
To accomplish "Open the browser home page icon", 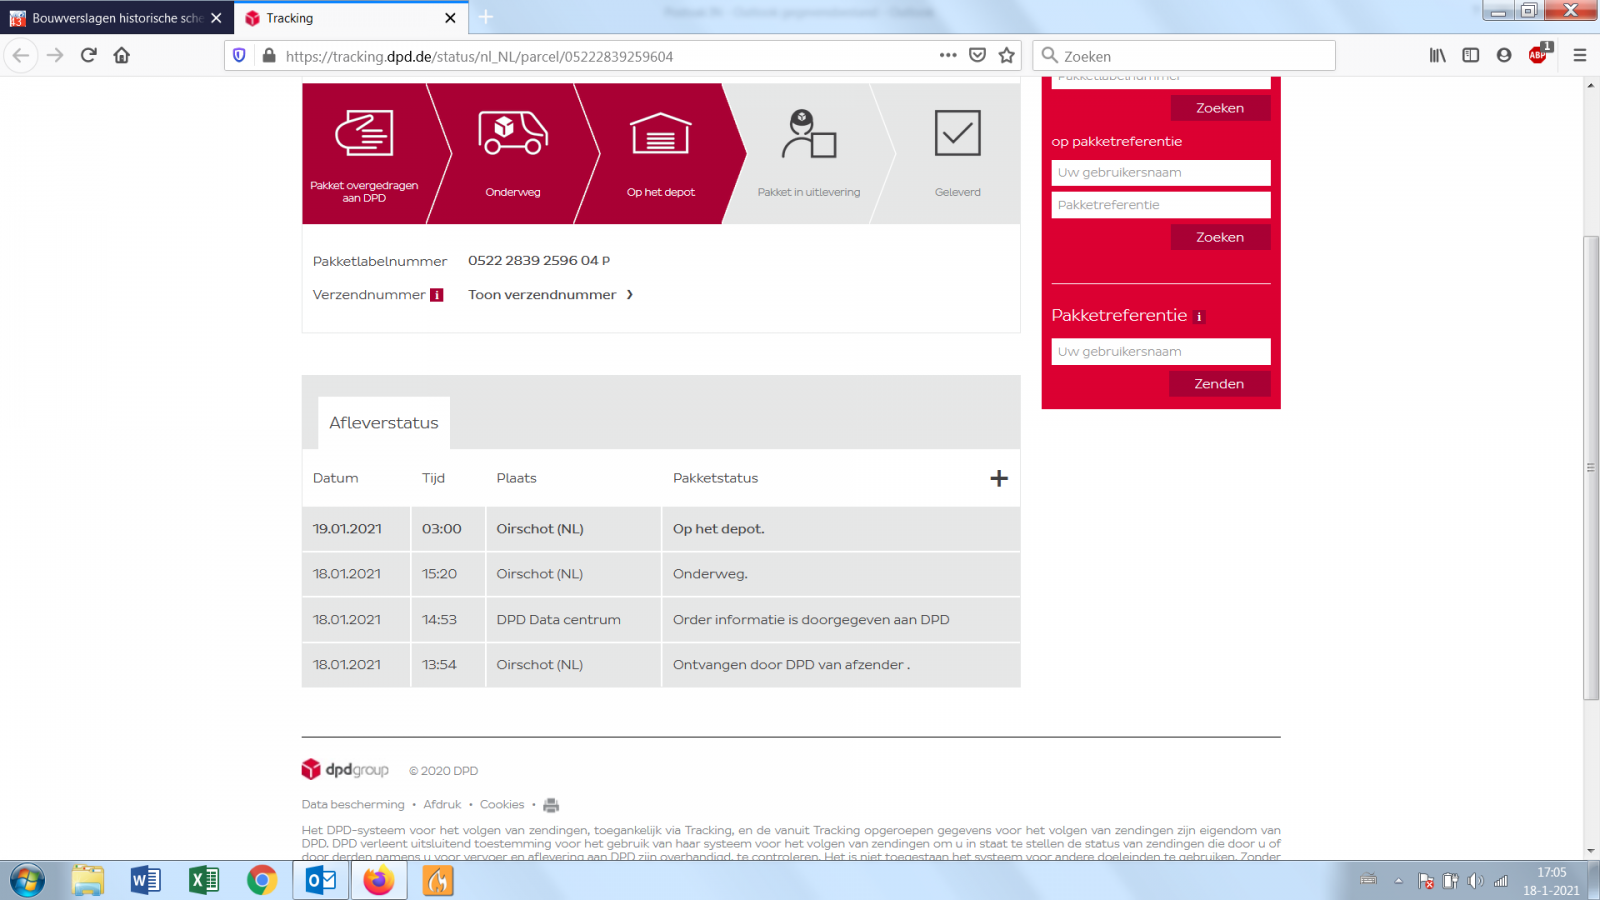I will [122, 55].
